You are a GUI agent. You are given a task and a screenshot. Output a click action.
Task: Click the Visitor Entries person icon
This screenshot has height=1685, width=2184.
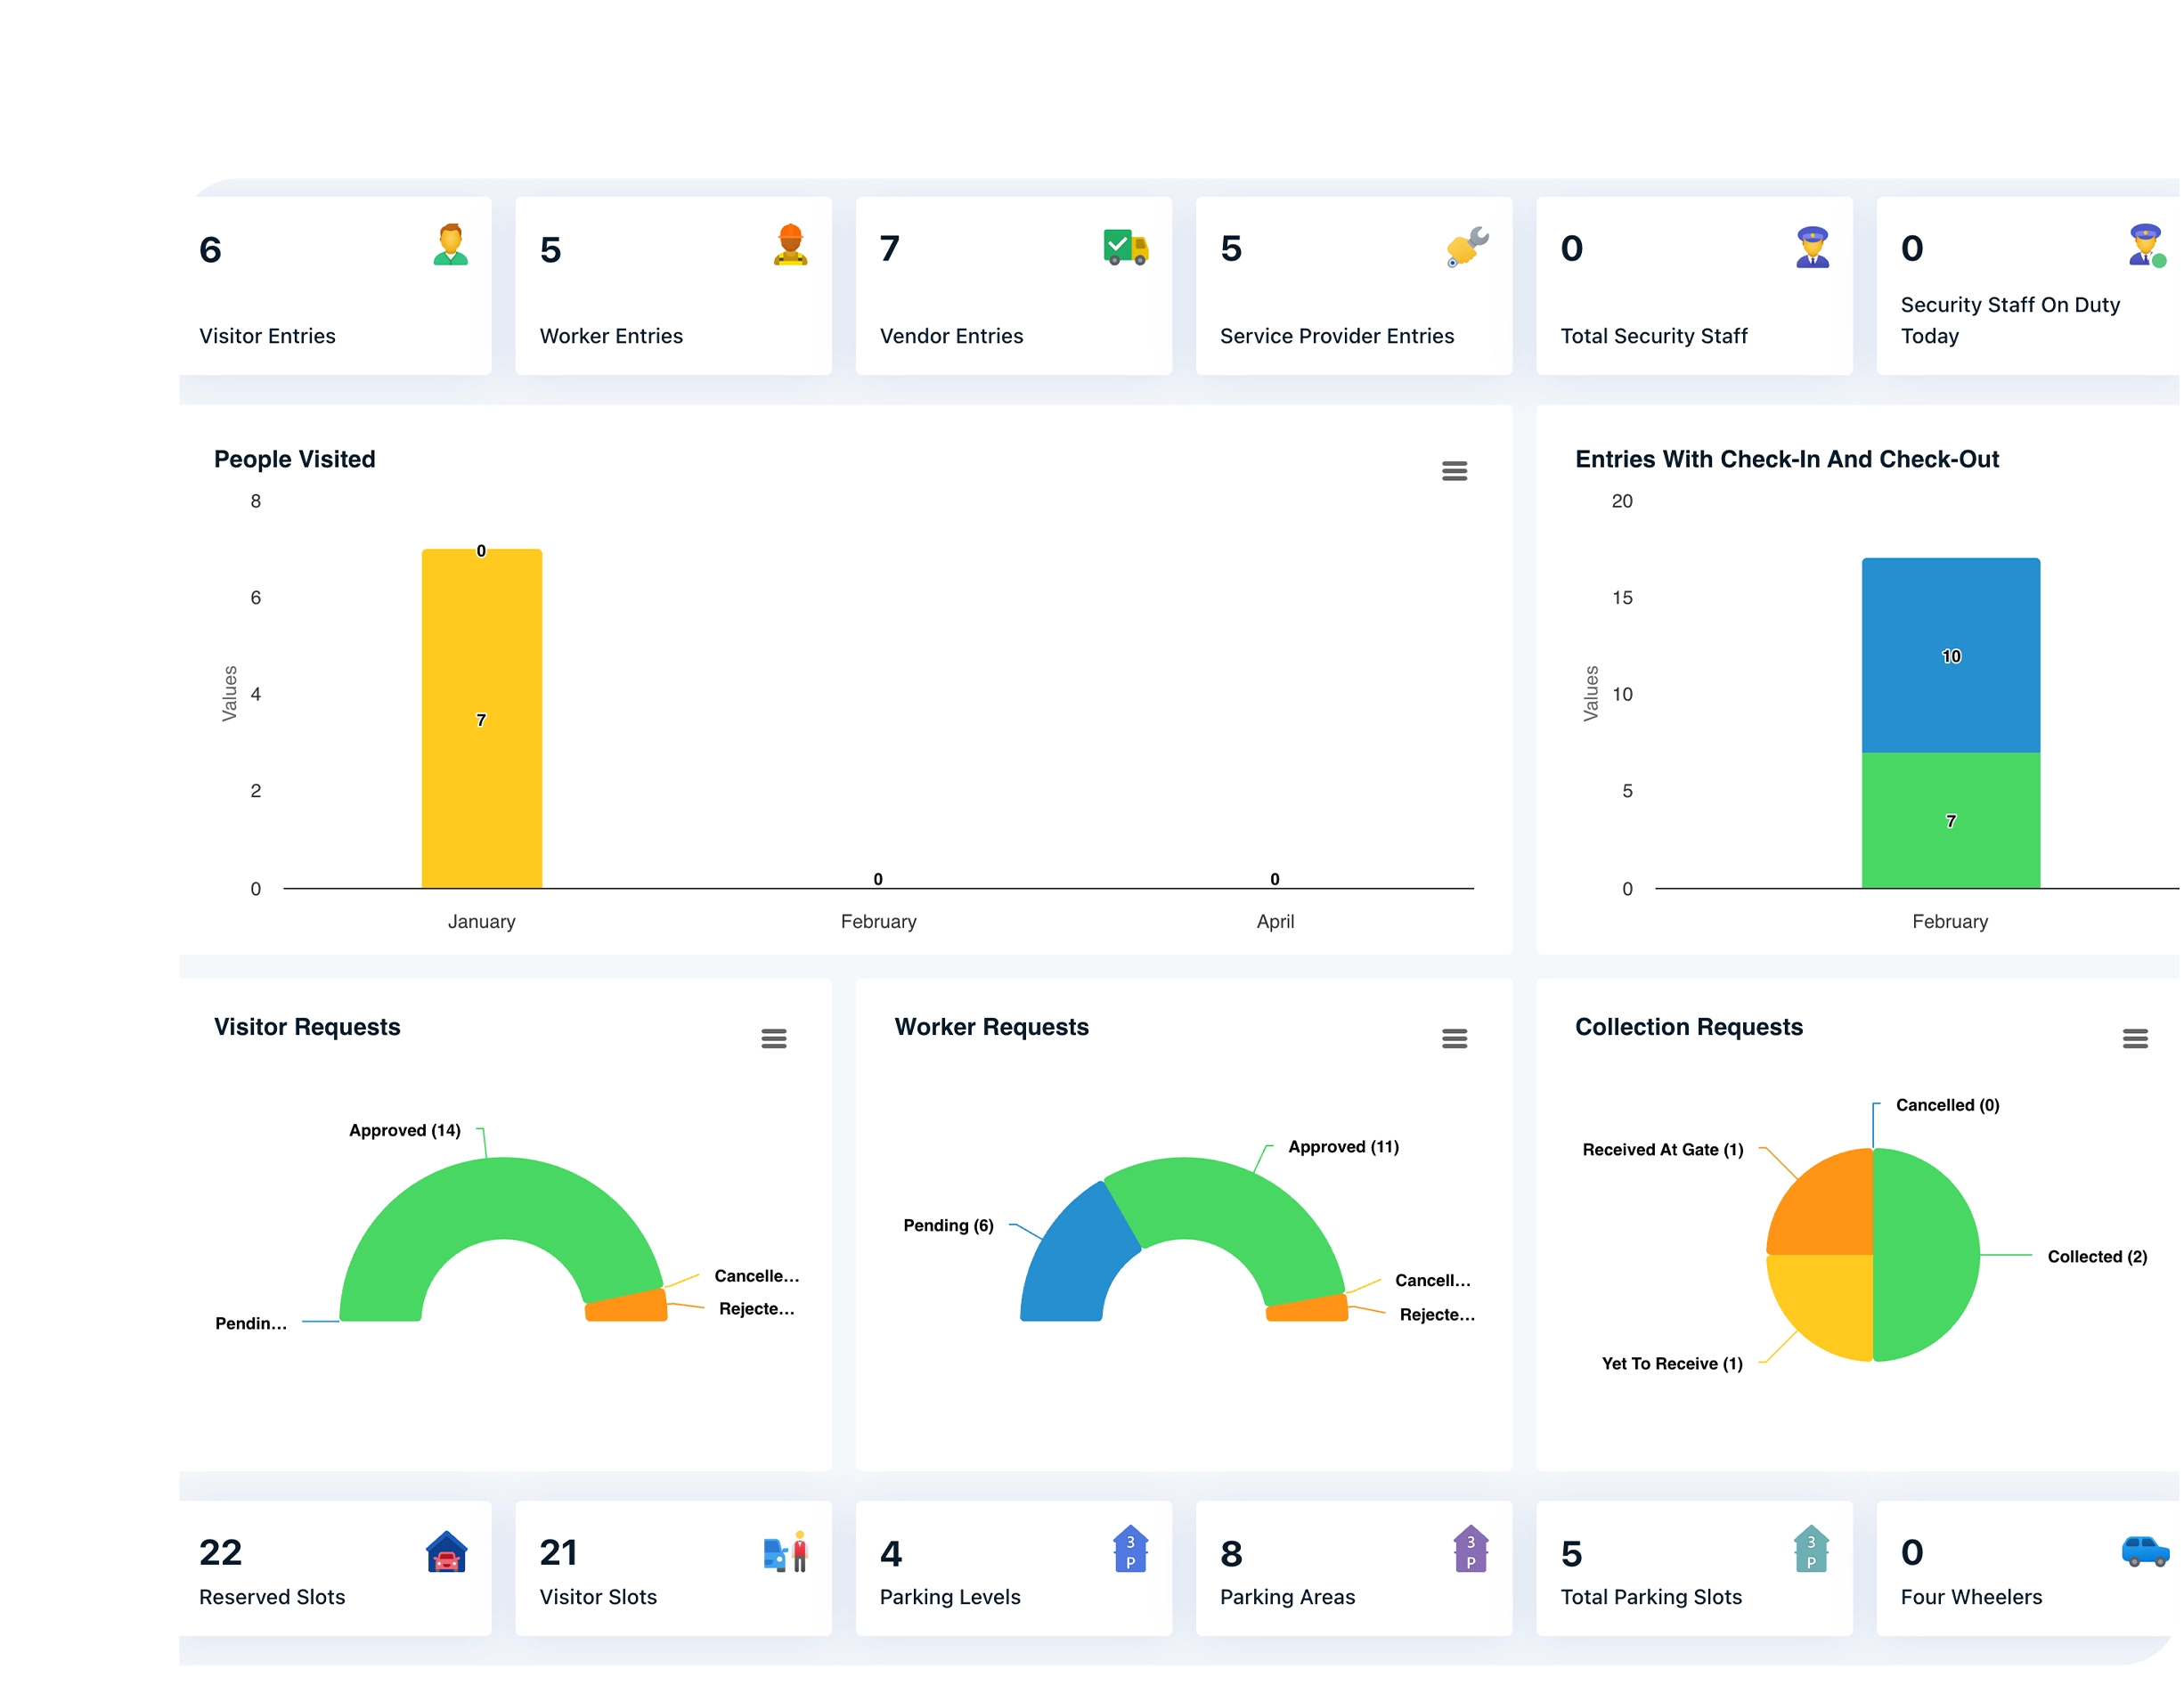450,245
